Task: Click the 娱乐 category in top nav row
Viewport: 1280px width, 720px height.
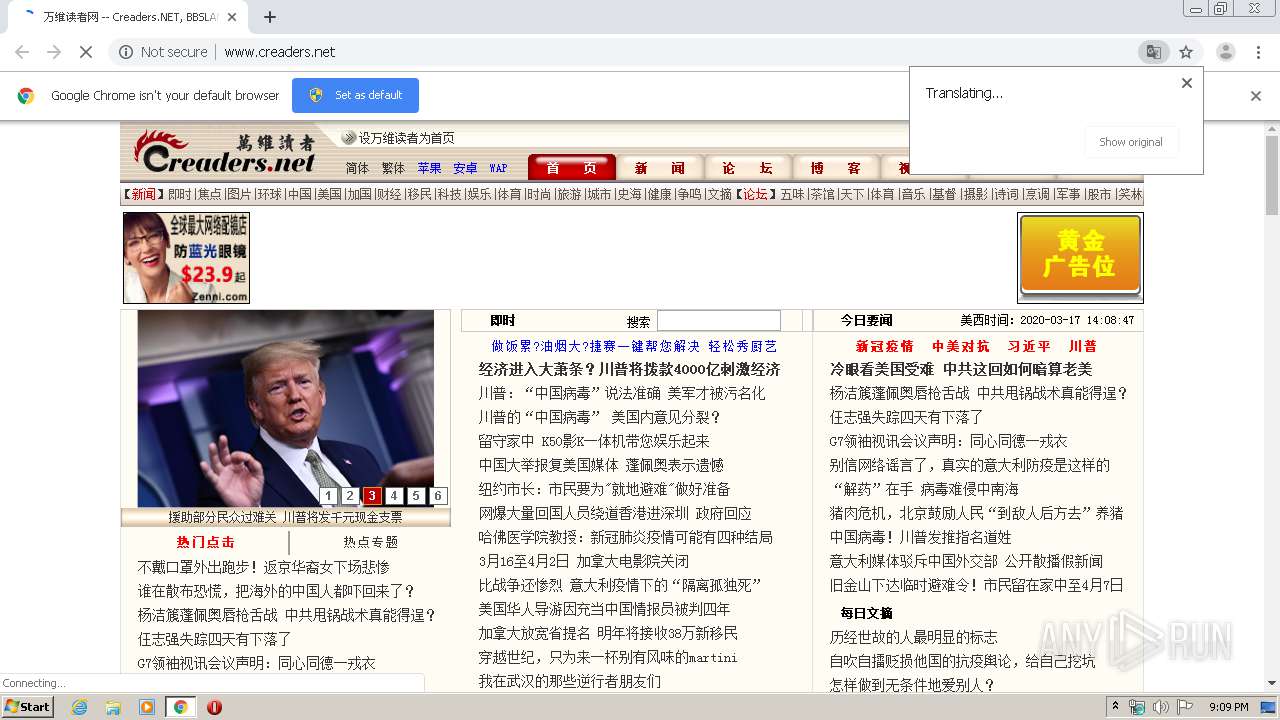Action: pyautogui.click(x=479, y=194)
